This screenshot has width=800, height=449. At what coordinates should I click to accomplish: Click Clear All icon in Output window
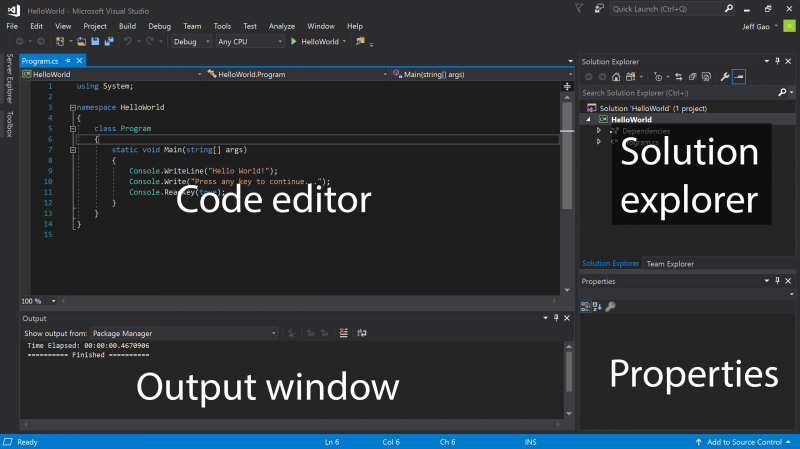pos(343,333)
